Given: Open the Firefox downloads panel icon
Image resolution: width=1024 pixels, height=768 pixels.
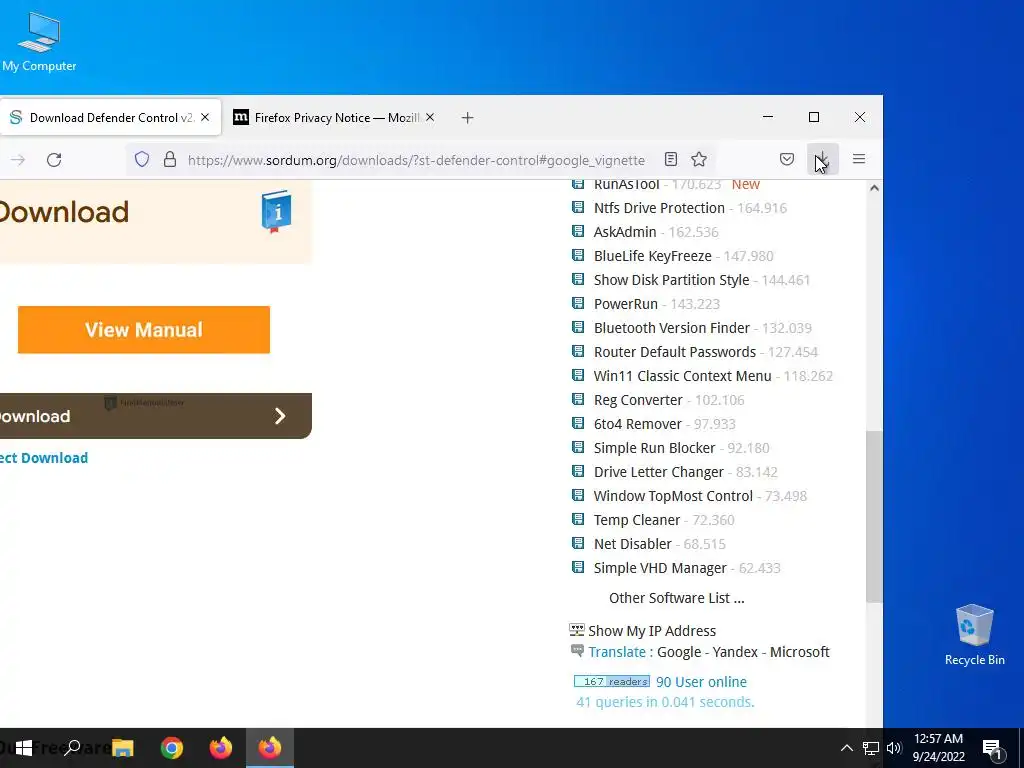Looking at the screenshot, I should coord(822,159).
